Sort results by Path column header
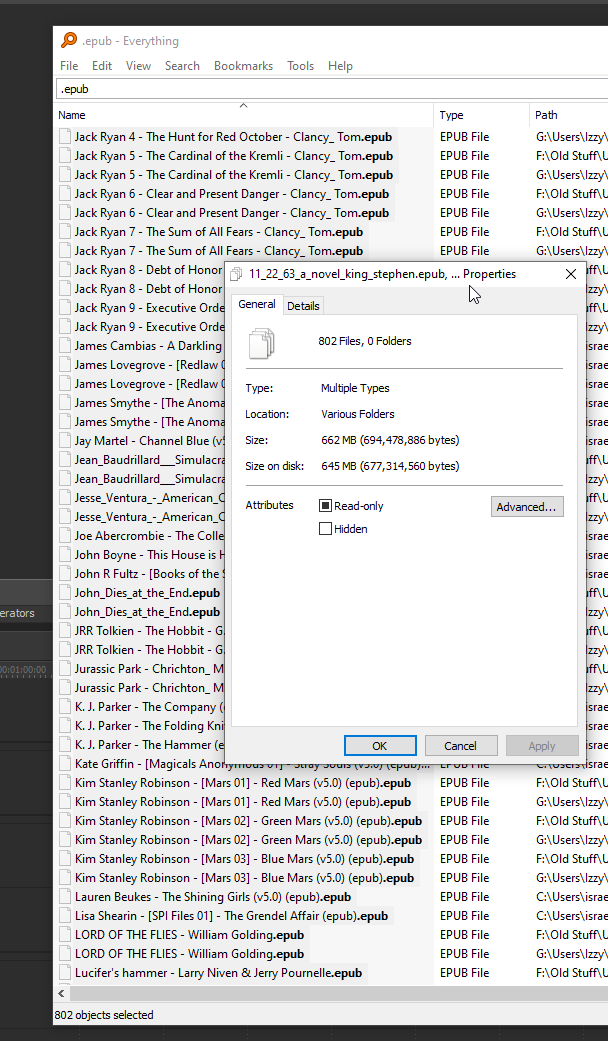Viewport: 608px width, 1041px height. pos(569,115)
